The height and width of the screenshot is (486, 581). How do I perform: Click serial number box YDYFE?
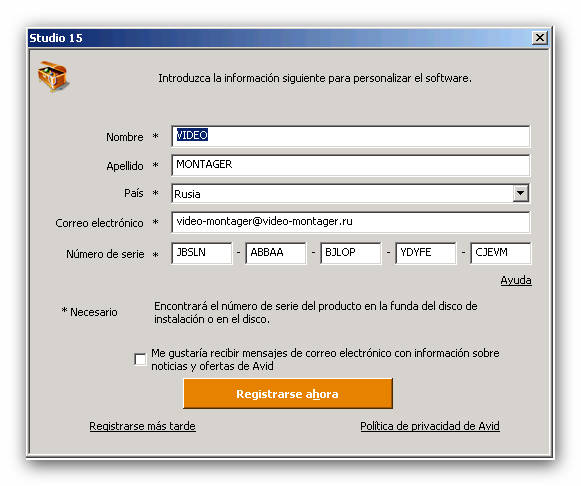426,253
